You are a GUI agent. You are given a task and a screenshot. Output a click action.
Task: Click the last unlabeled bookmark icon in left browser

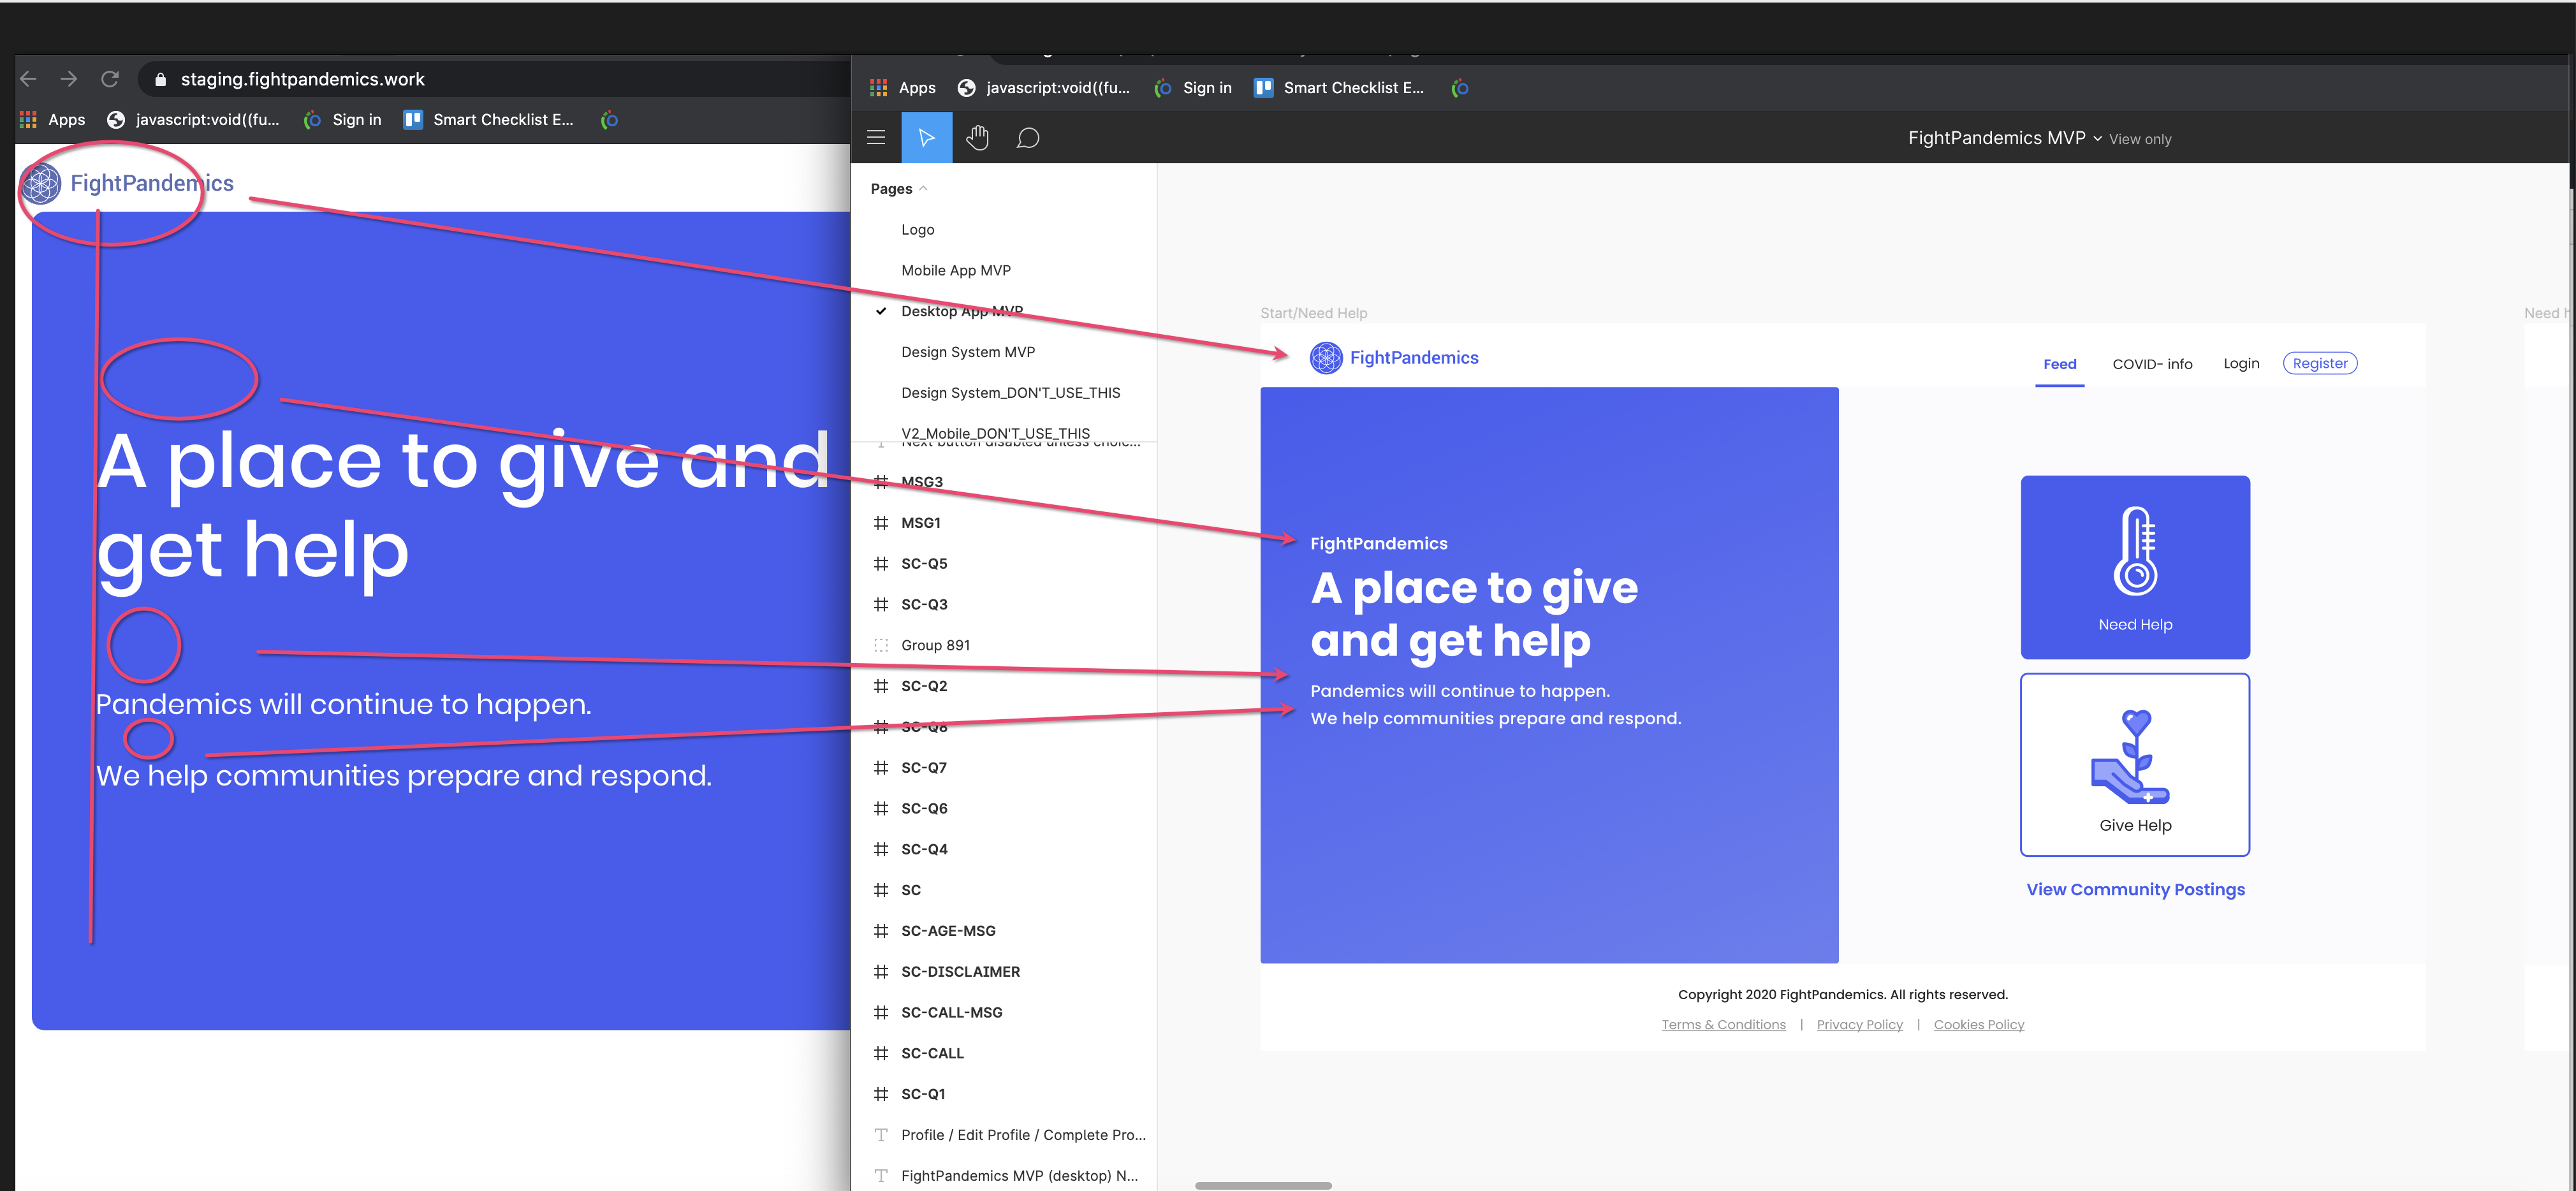click(609, 120)
